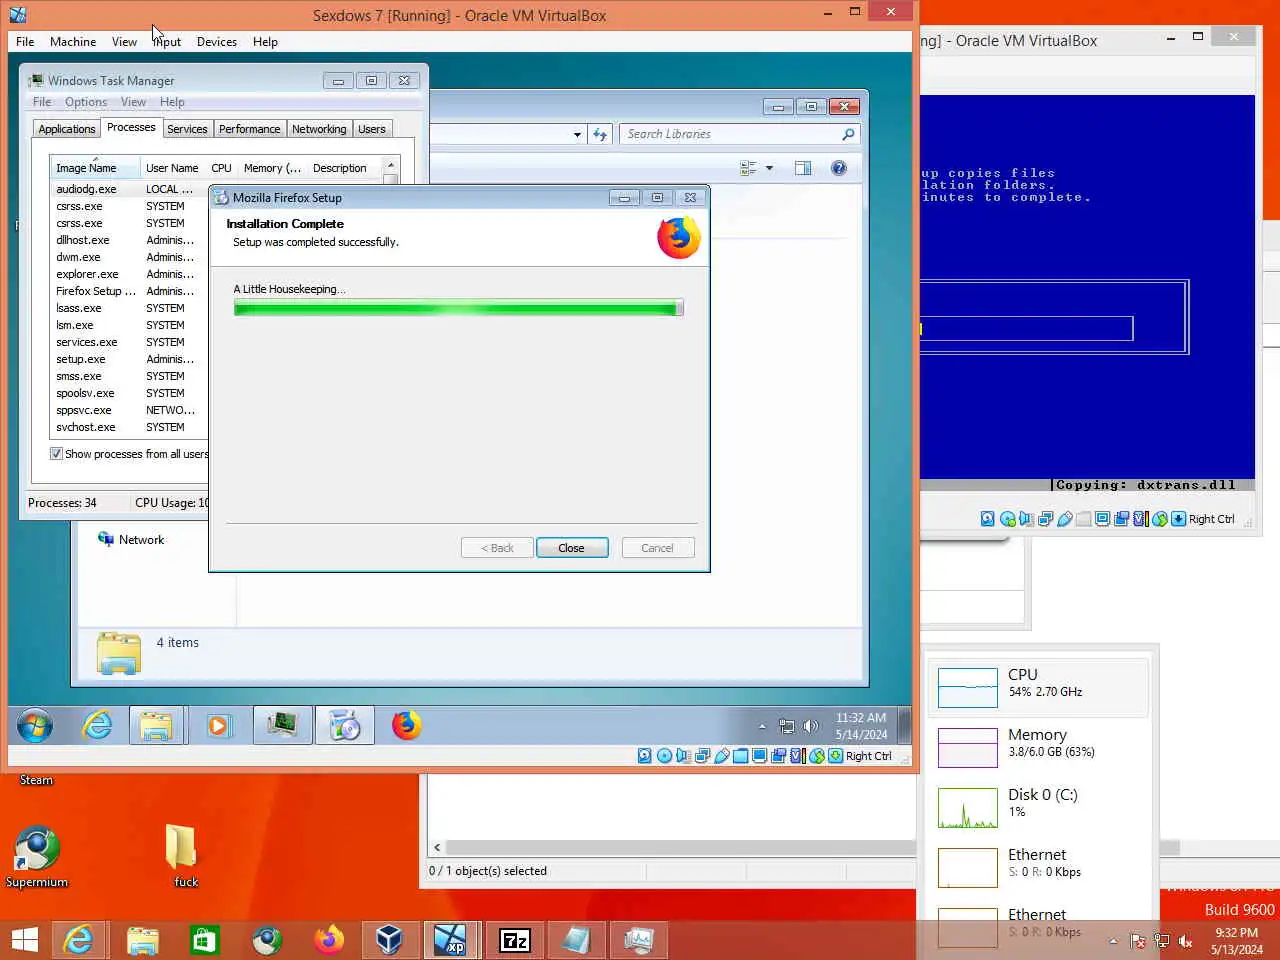The height and width of the screenshot is (960, 1280).
Task: Switch to Task Manager icon on guest taskbar
Action: pyautogui.click(x=282, y=726)
